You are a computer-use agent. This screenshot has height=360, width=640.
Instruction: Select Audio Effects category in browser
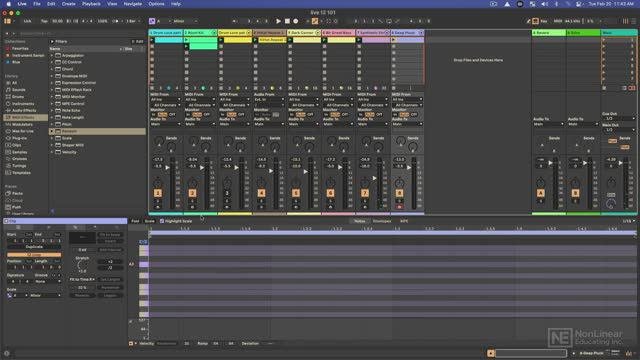point(24,110)
